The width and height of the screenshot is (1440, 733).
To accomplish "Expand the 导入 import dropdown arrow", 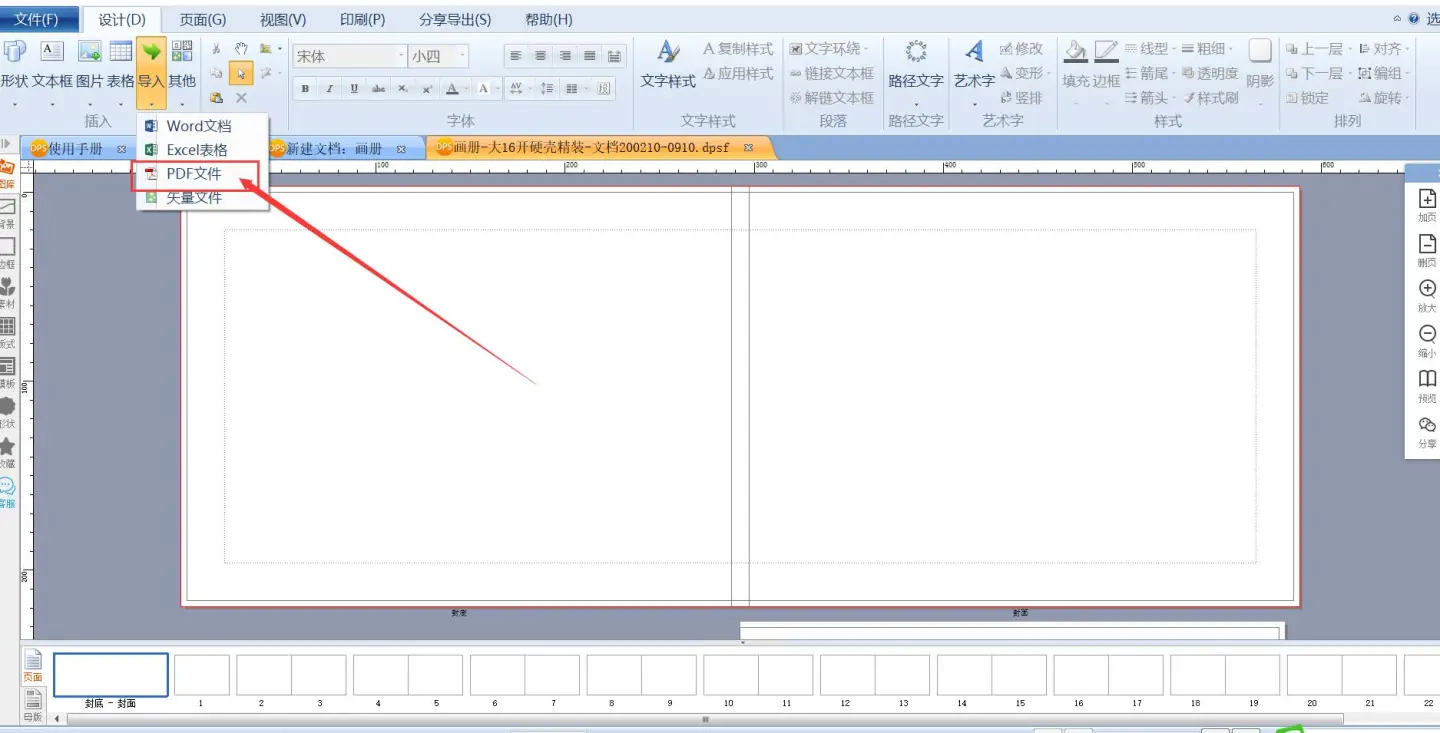I will pos(151,103).
